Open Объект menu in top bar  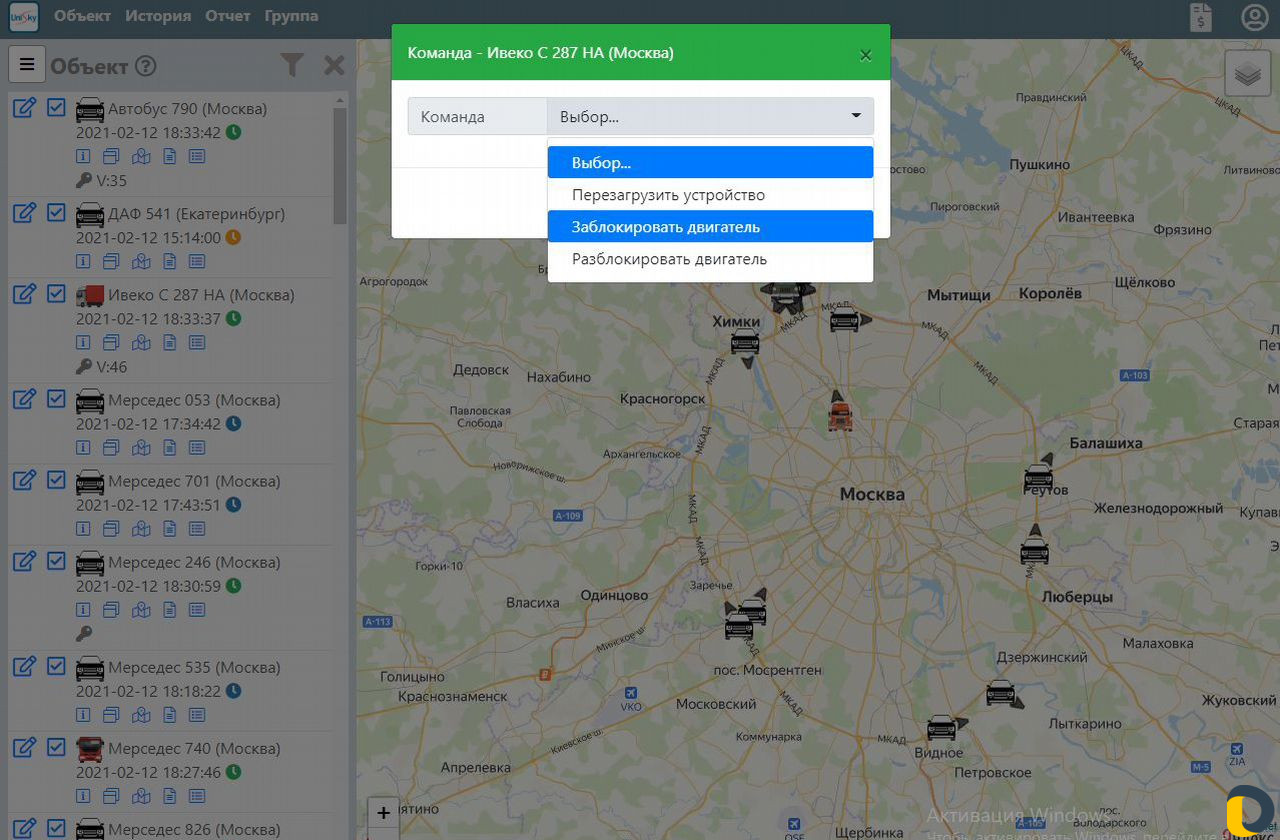coord(83,16)
